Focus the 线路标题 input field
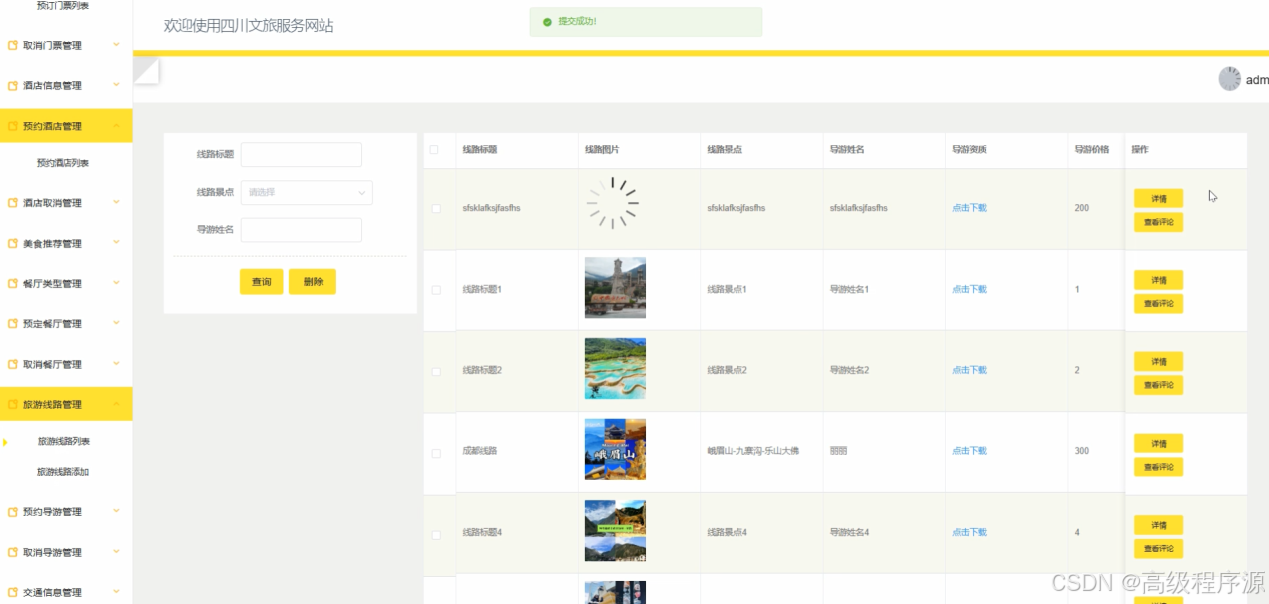The image size is (1269, 604). [x=301, y=155]
